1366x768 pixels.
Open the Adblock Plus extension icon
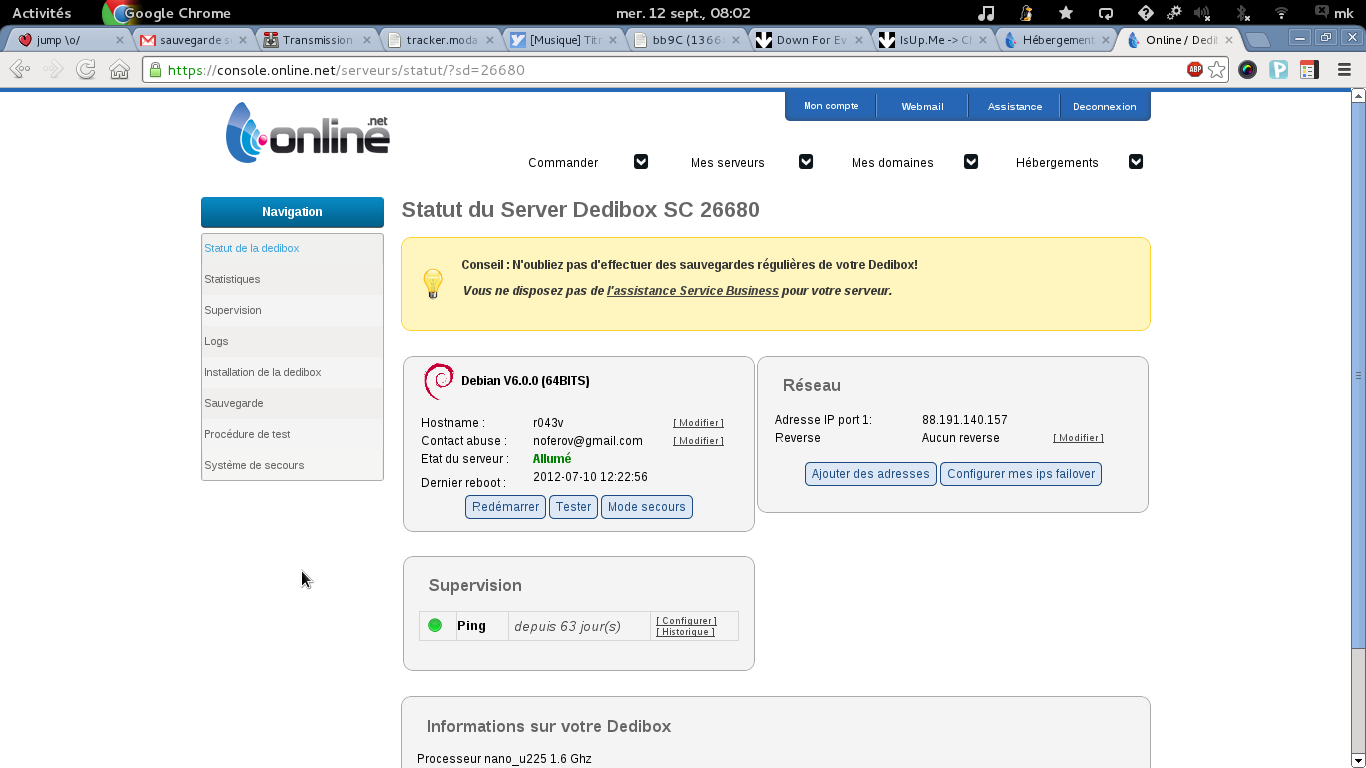tap(1195, 70)
